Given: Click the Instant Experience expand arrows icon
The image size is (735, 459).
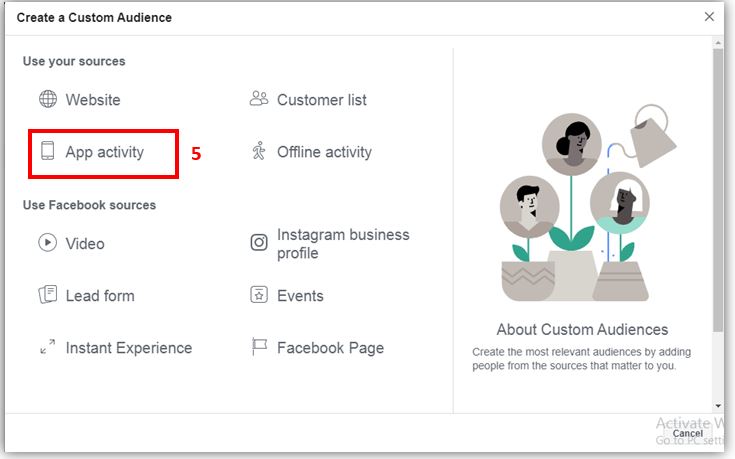Looking at the screenshot, I should 47,347.
